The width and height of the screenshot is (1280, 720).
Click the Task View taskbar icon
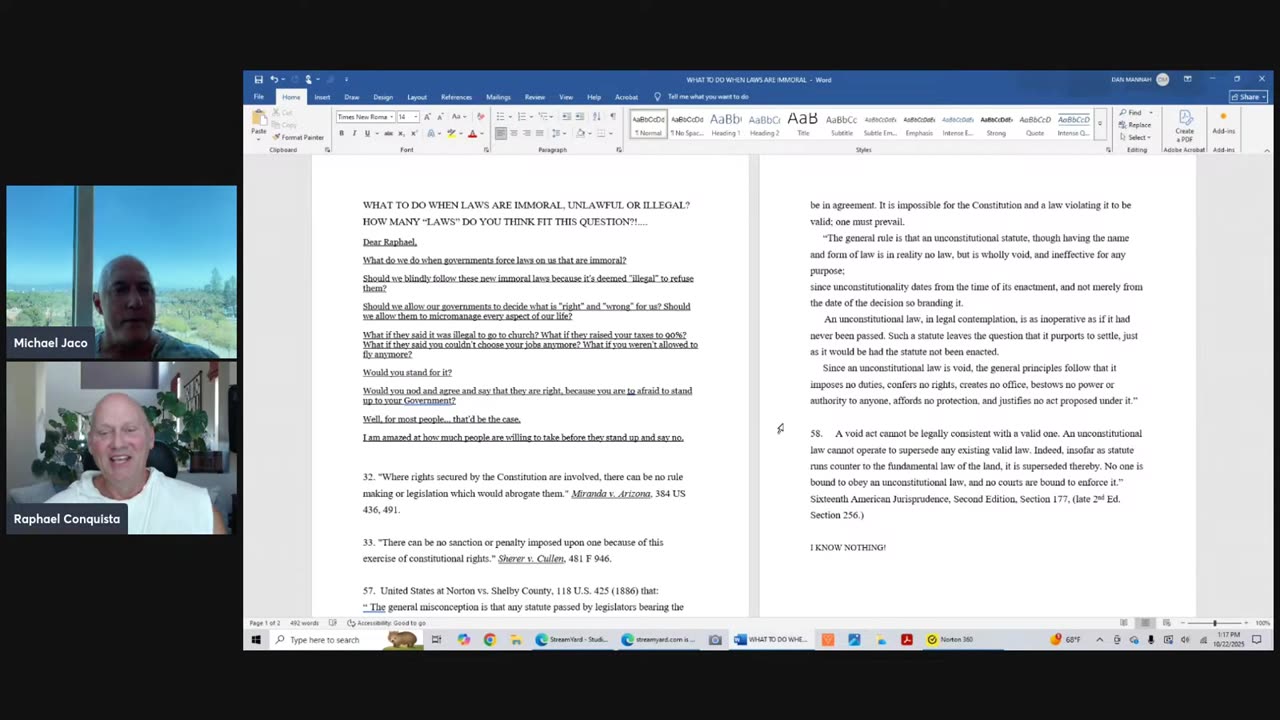tap(436, 640)
